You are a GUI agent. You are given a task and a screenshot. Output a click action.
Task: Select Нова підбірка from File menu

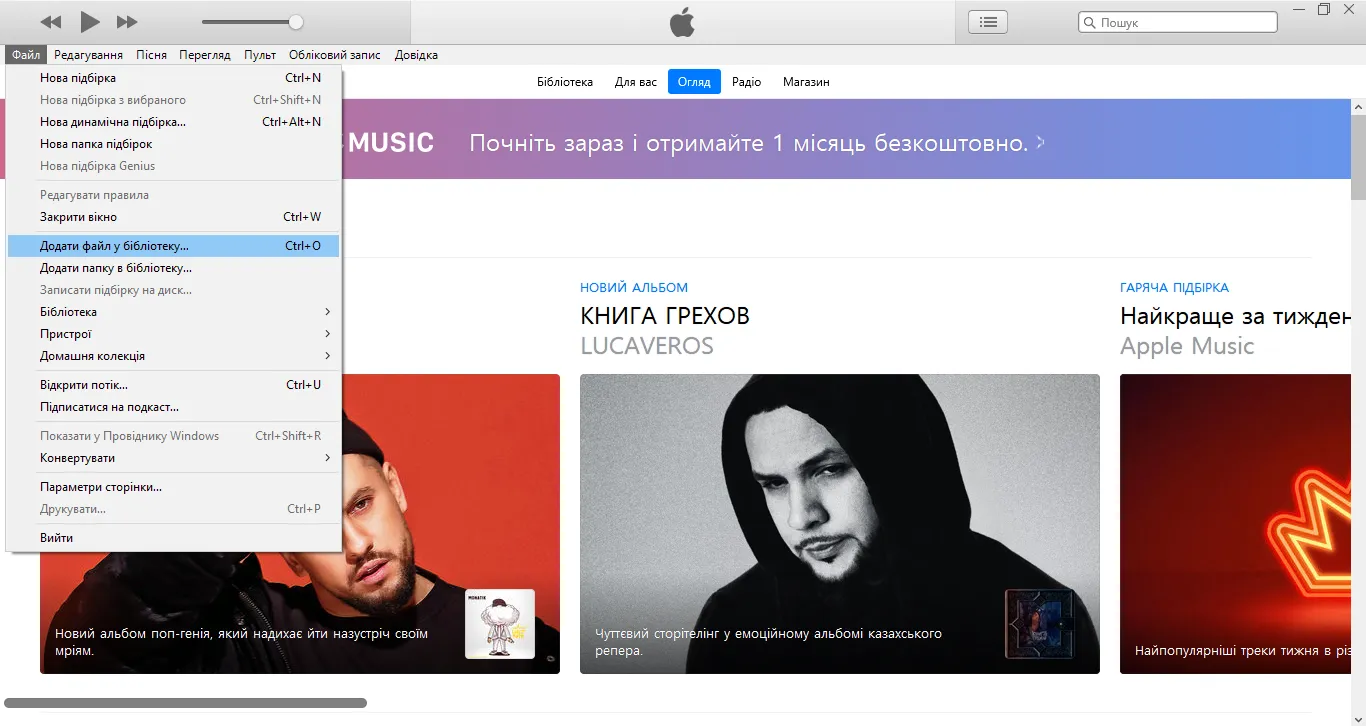[174, 78]
